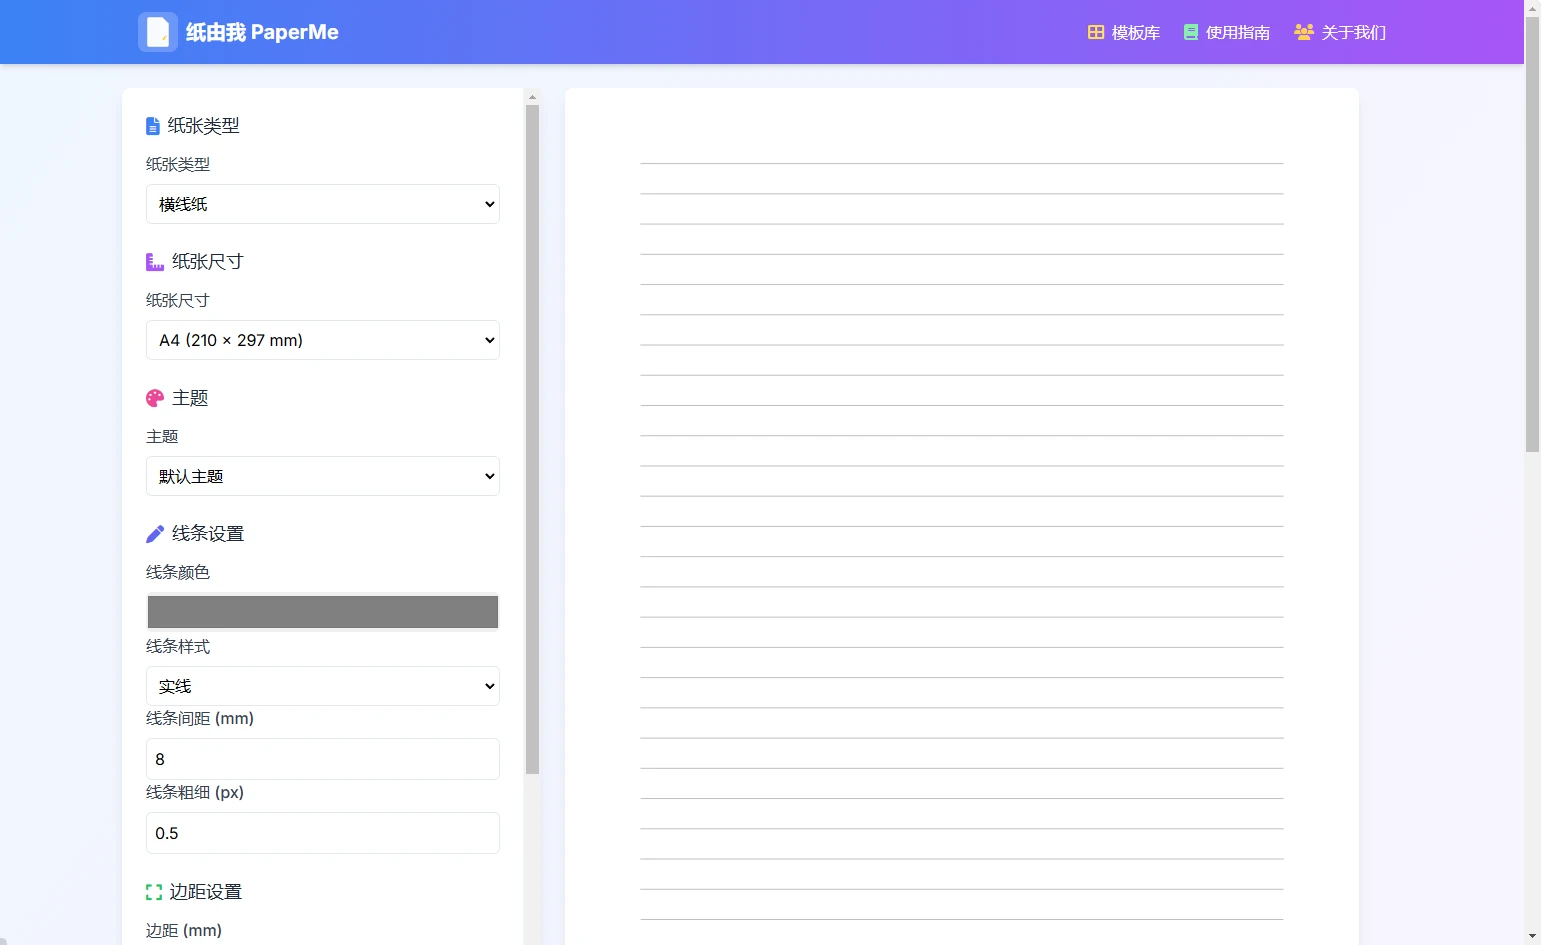
Task: Expand the A4 paper size dropdown
Action: click(322, 340)
